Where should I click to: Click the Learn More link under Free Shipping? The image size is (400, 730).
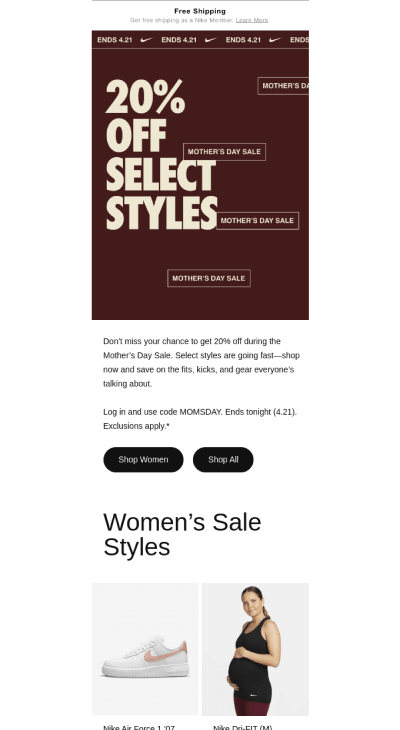click(251, 20)
